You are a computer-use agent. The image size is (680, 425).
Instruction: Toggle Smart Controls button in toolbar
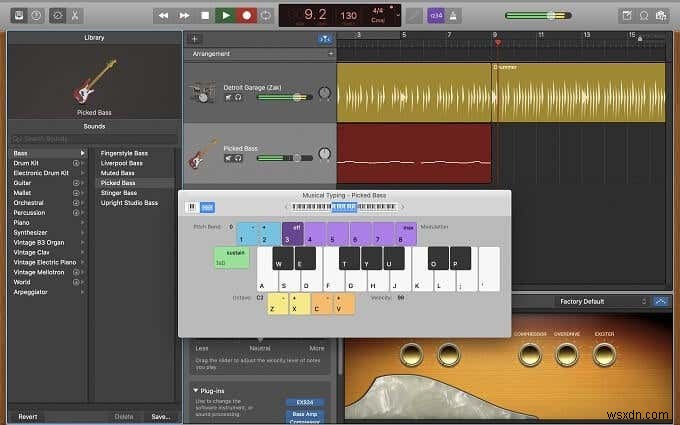(57, 16)
